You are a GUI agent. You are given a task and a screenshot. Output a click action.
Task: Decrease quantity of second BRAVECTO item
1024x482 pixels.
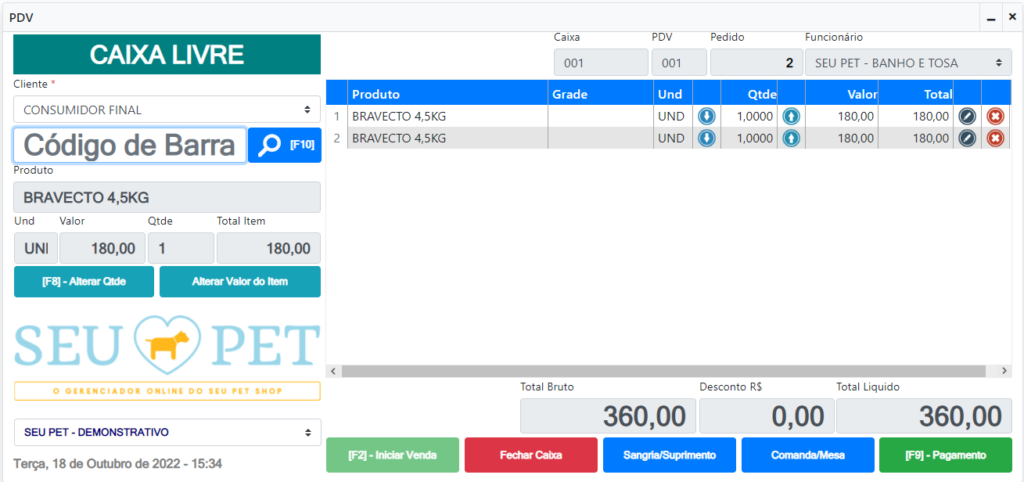[x=706, y=138]
